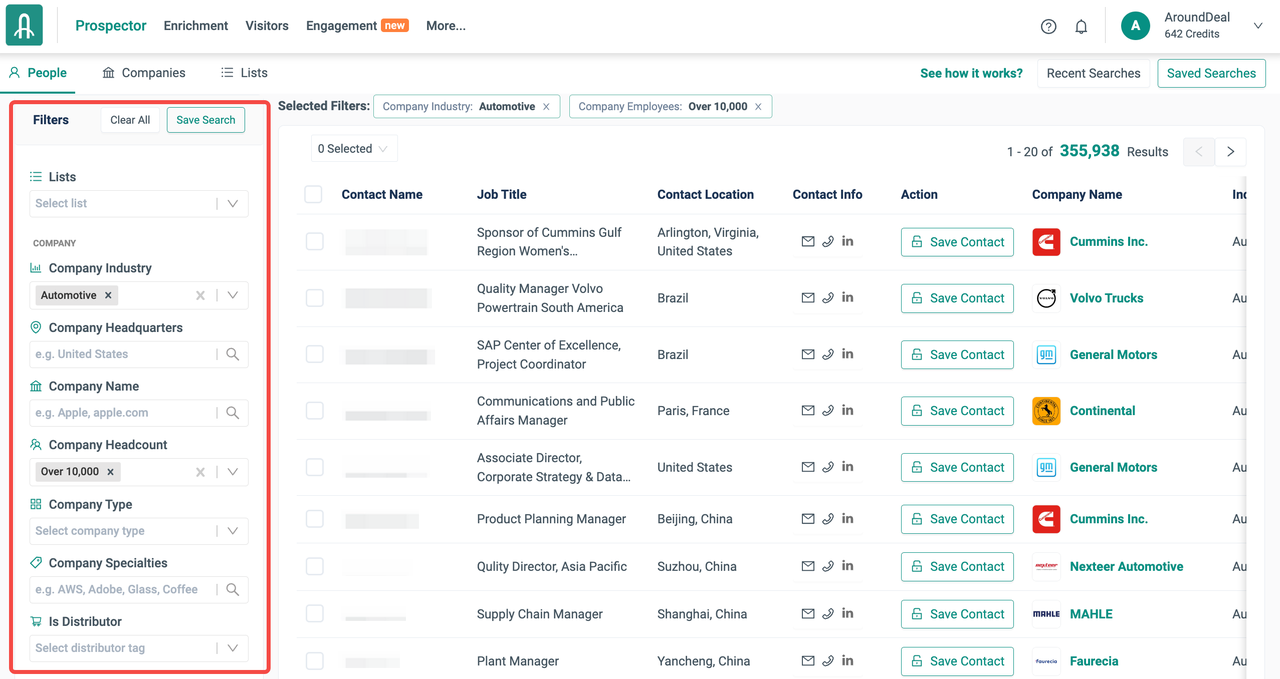Open the Enrichment menu item
The image size is (1280, 679).
pos(196,26)
